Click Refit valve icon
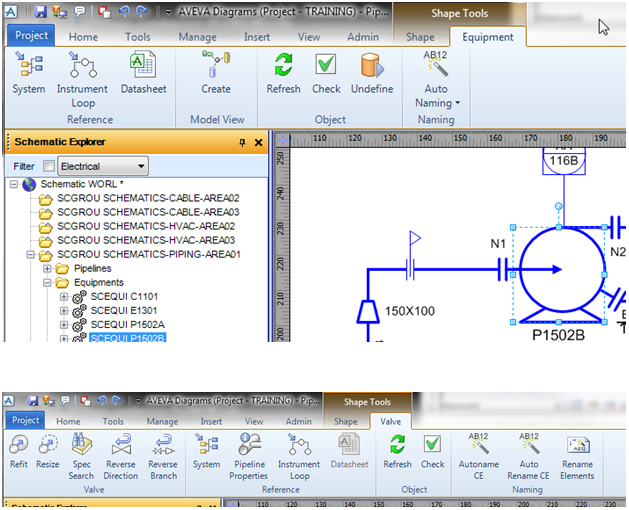Viewport: 629px width, 510px height. pyautogui.click(x=18, y=445)
